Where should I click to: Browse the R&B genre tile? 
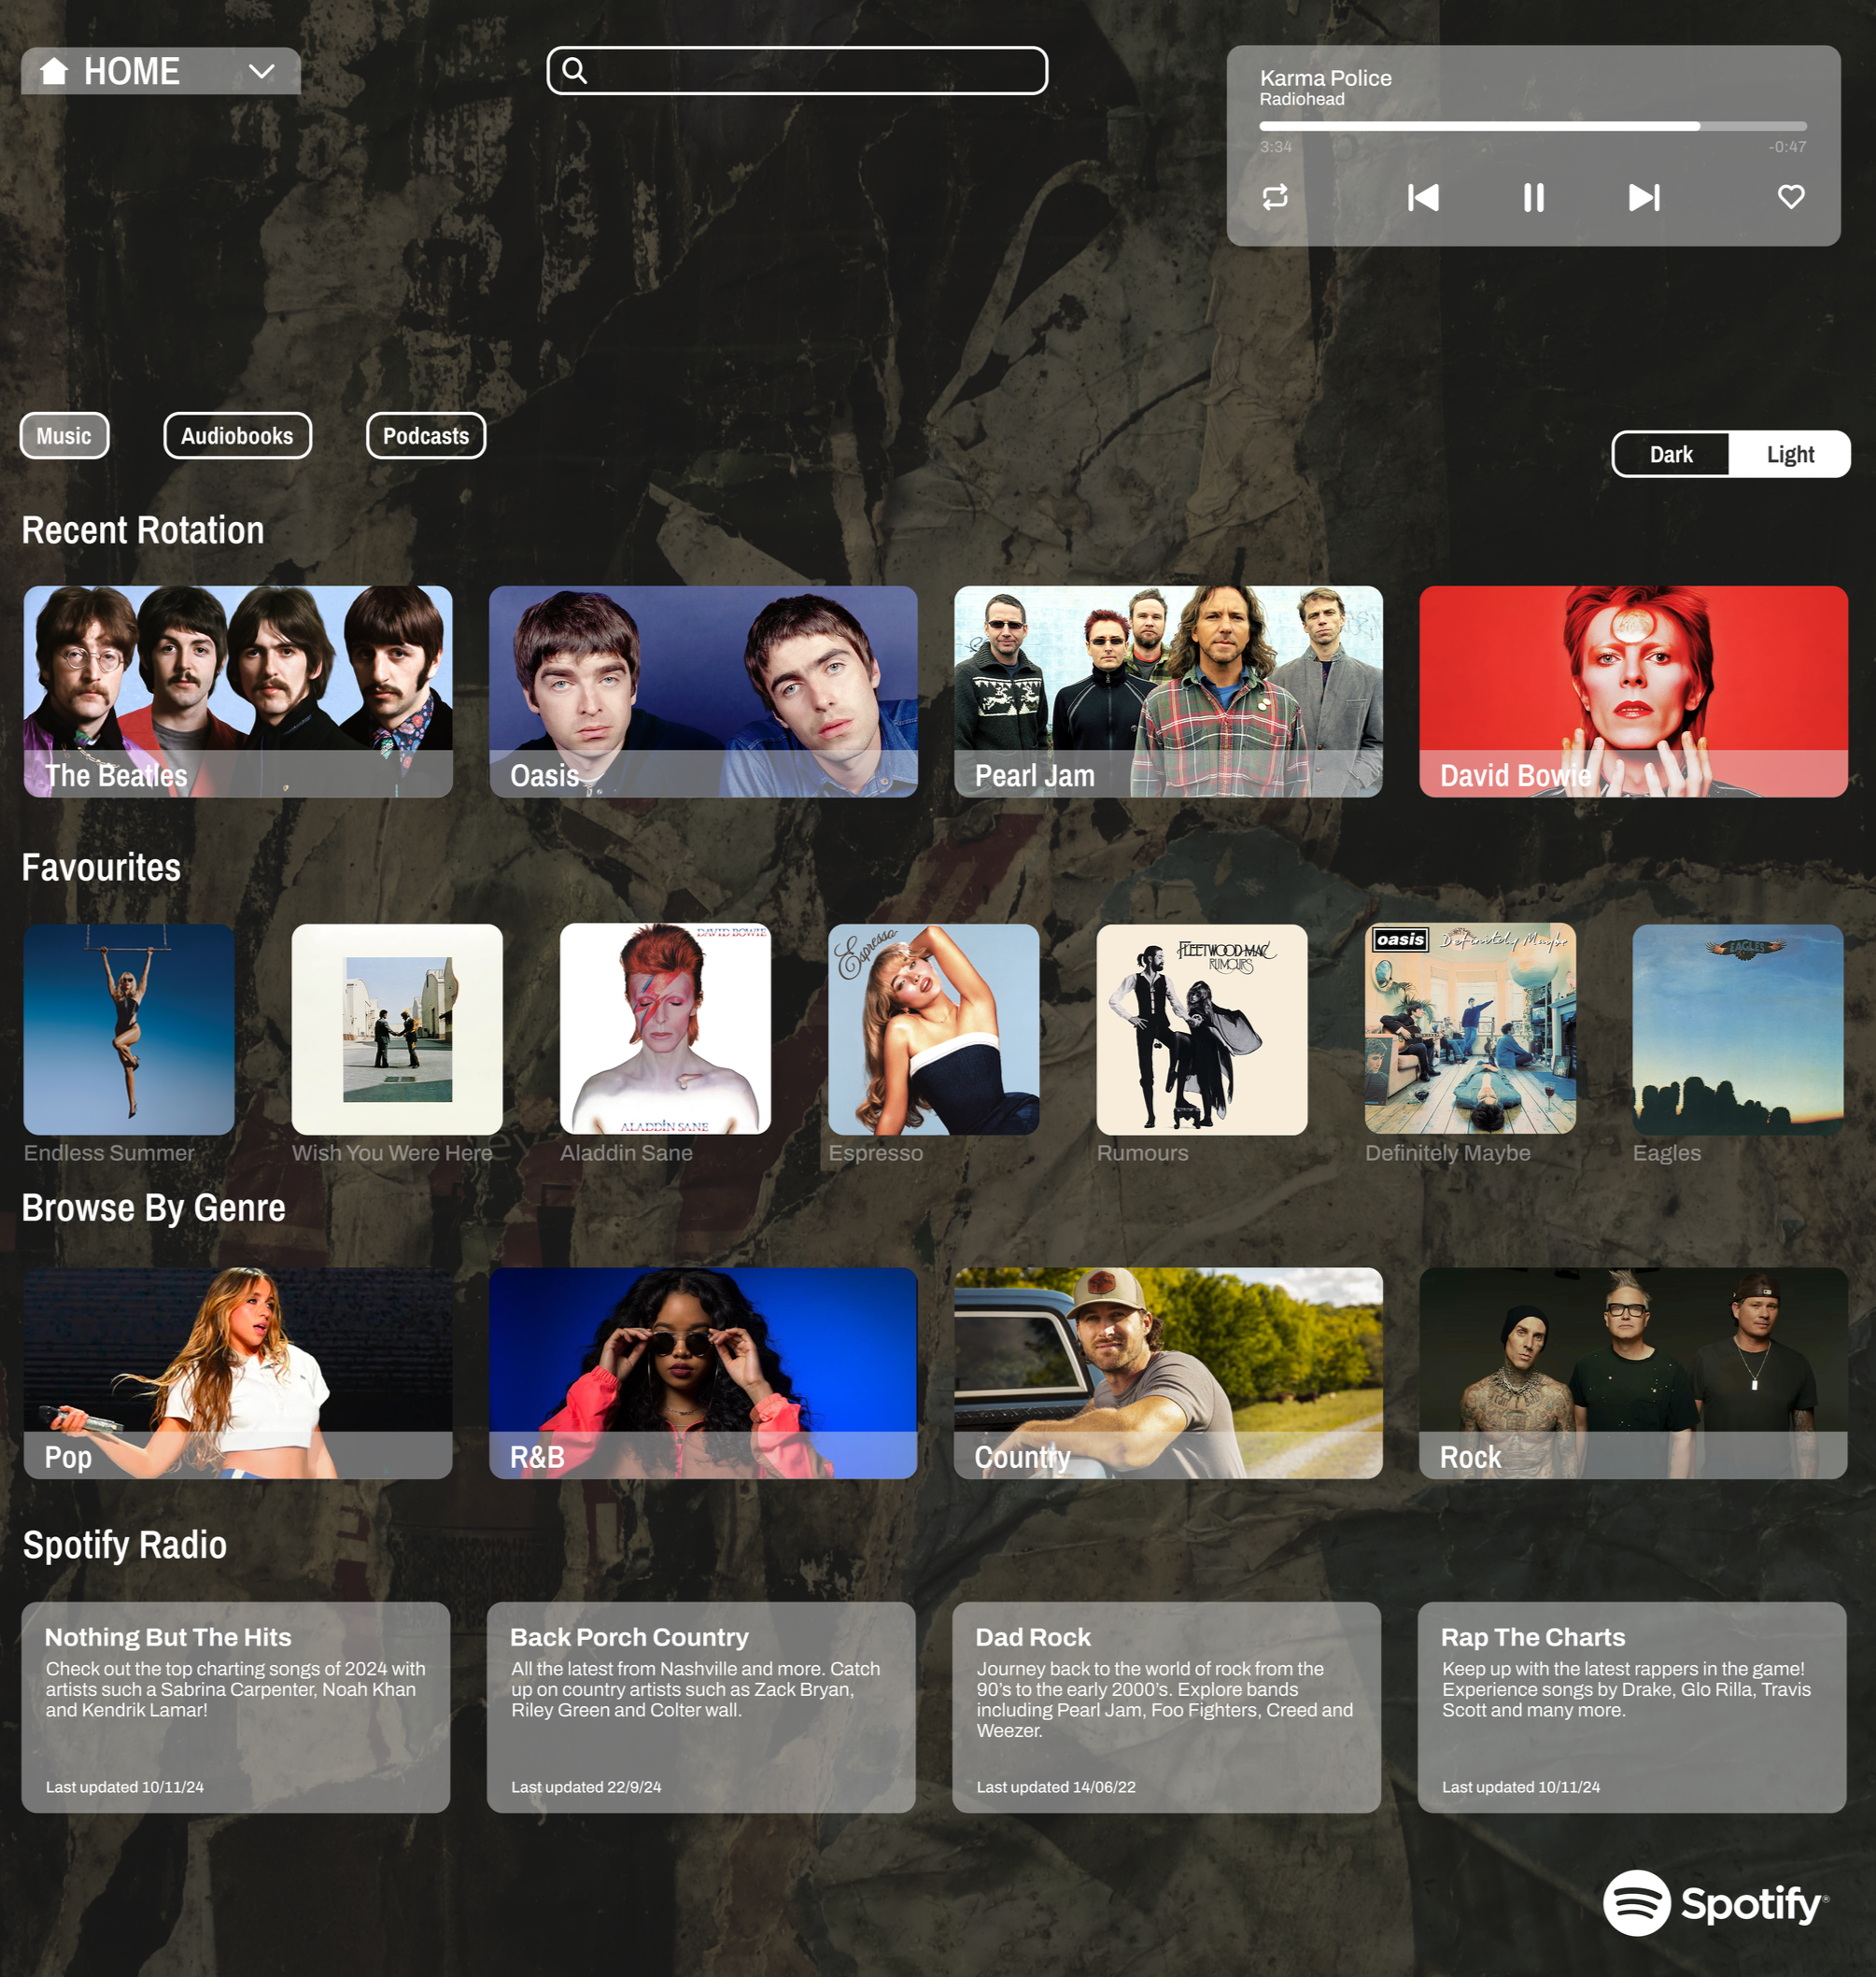702,1372
